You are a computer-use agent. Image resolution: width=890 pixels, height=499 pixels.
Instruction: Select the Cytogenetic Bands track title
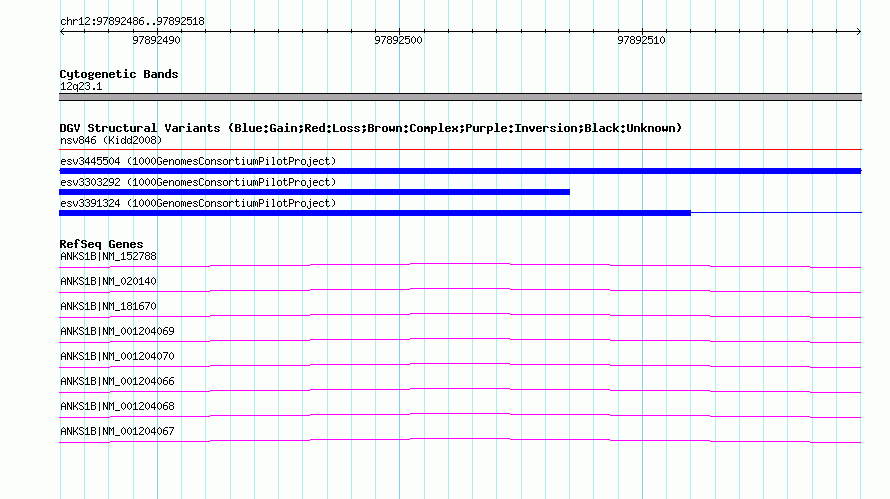click(x=119, y=74)
